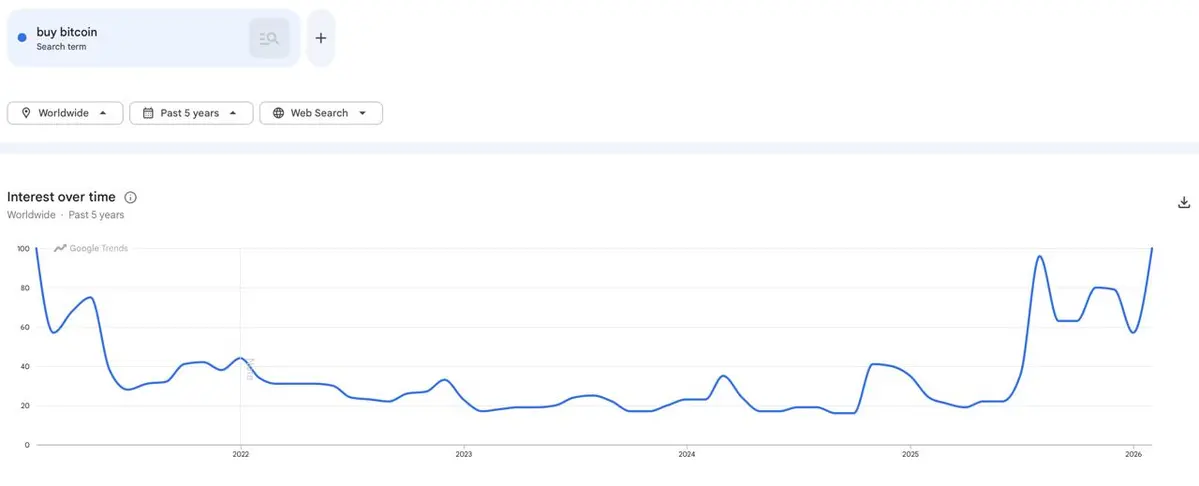Image resolution: width=1199 pixels, height=486 pixels.
Task: Add a comparison term with plus button
Action: coord(321,39)
